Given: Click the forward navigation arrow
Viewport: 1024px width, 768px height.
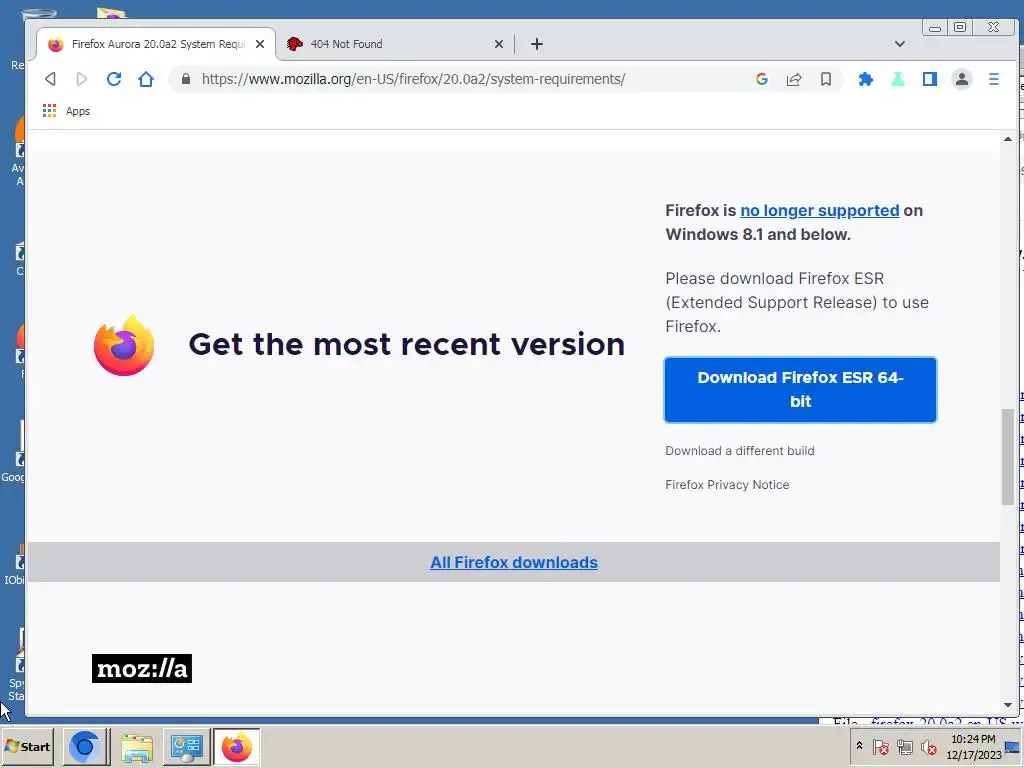Looking at the screenshot, I should click(82, 79).
